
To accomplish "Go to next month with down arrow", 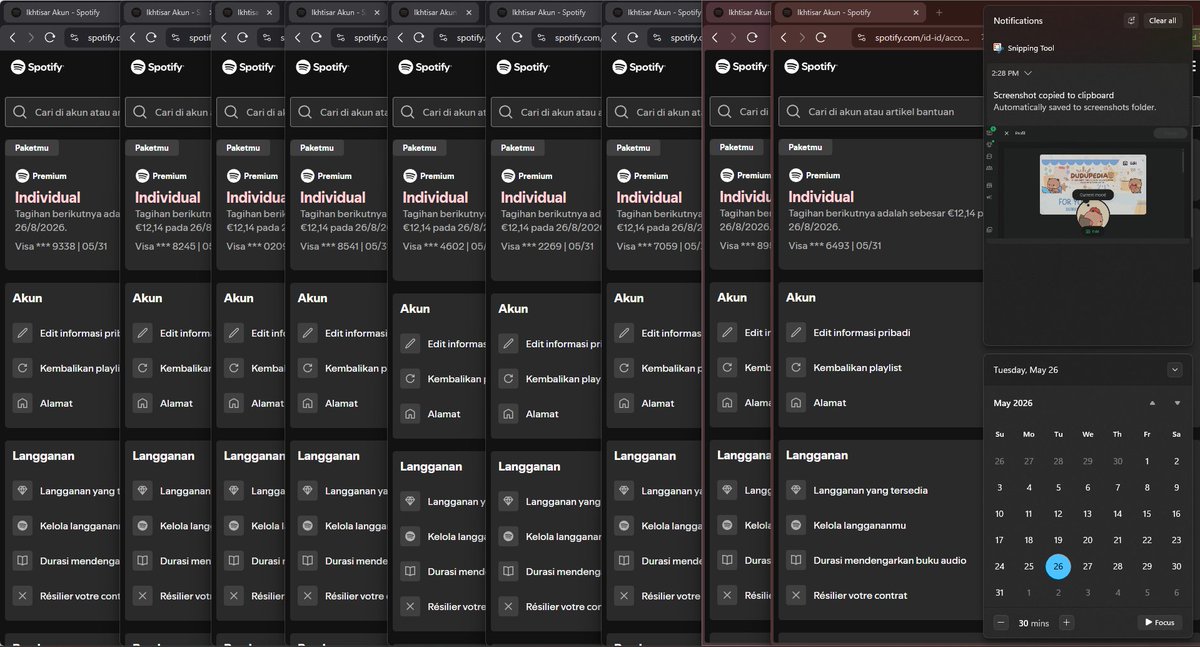I will 1176,403.
